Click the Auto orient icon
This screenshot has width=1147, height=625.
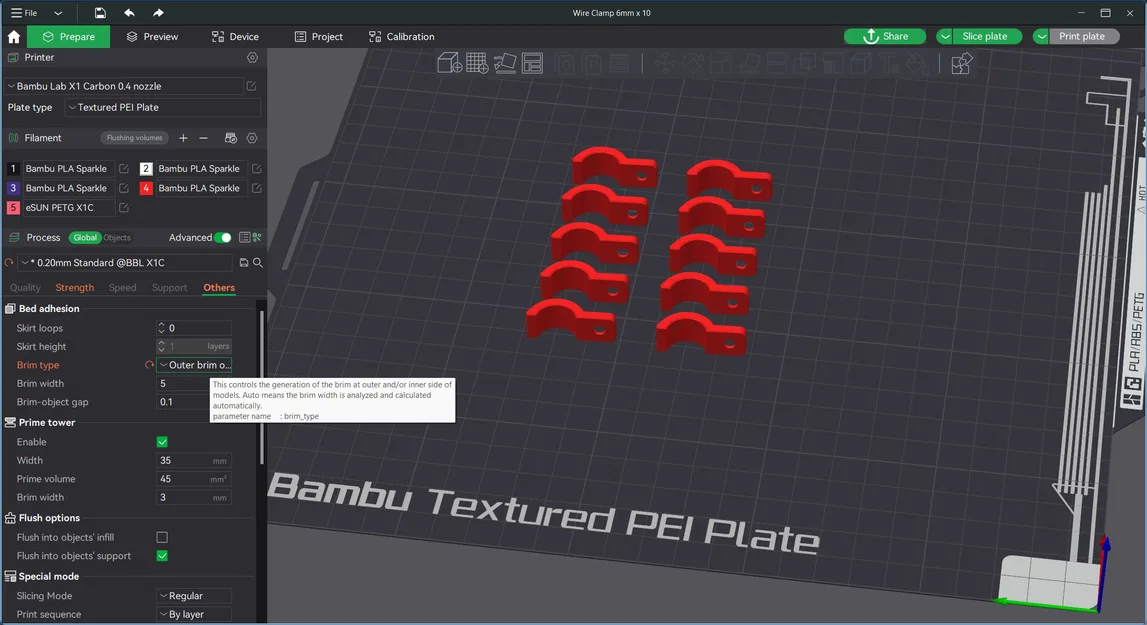[x=505, y=63]
